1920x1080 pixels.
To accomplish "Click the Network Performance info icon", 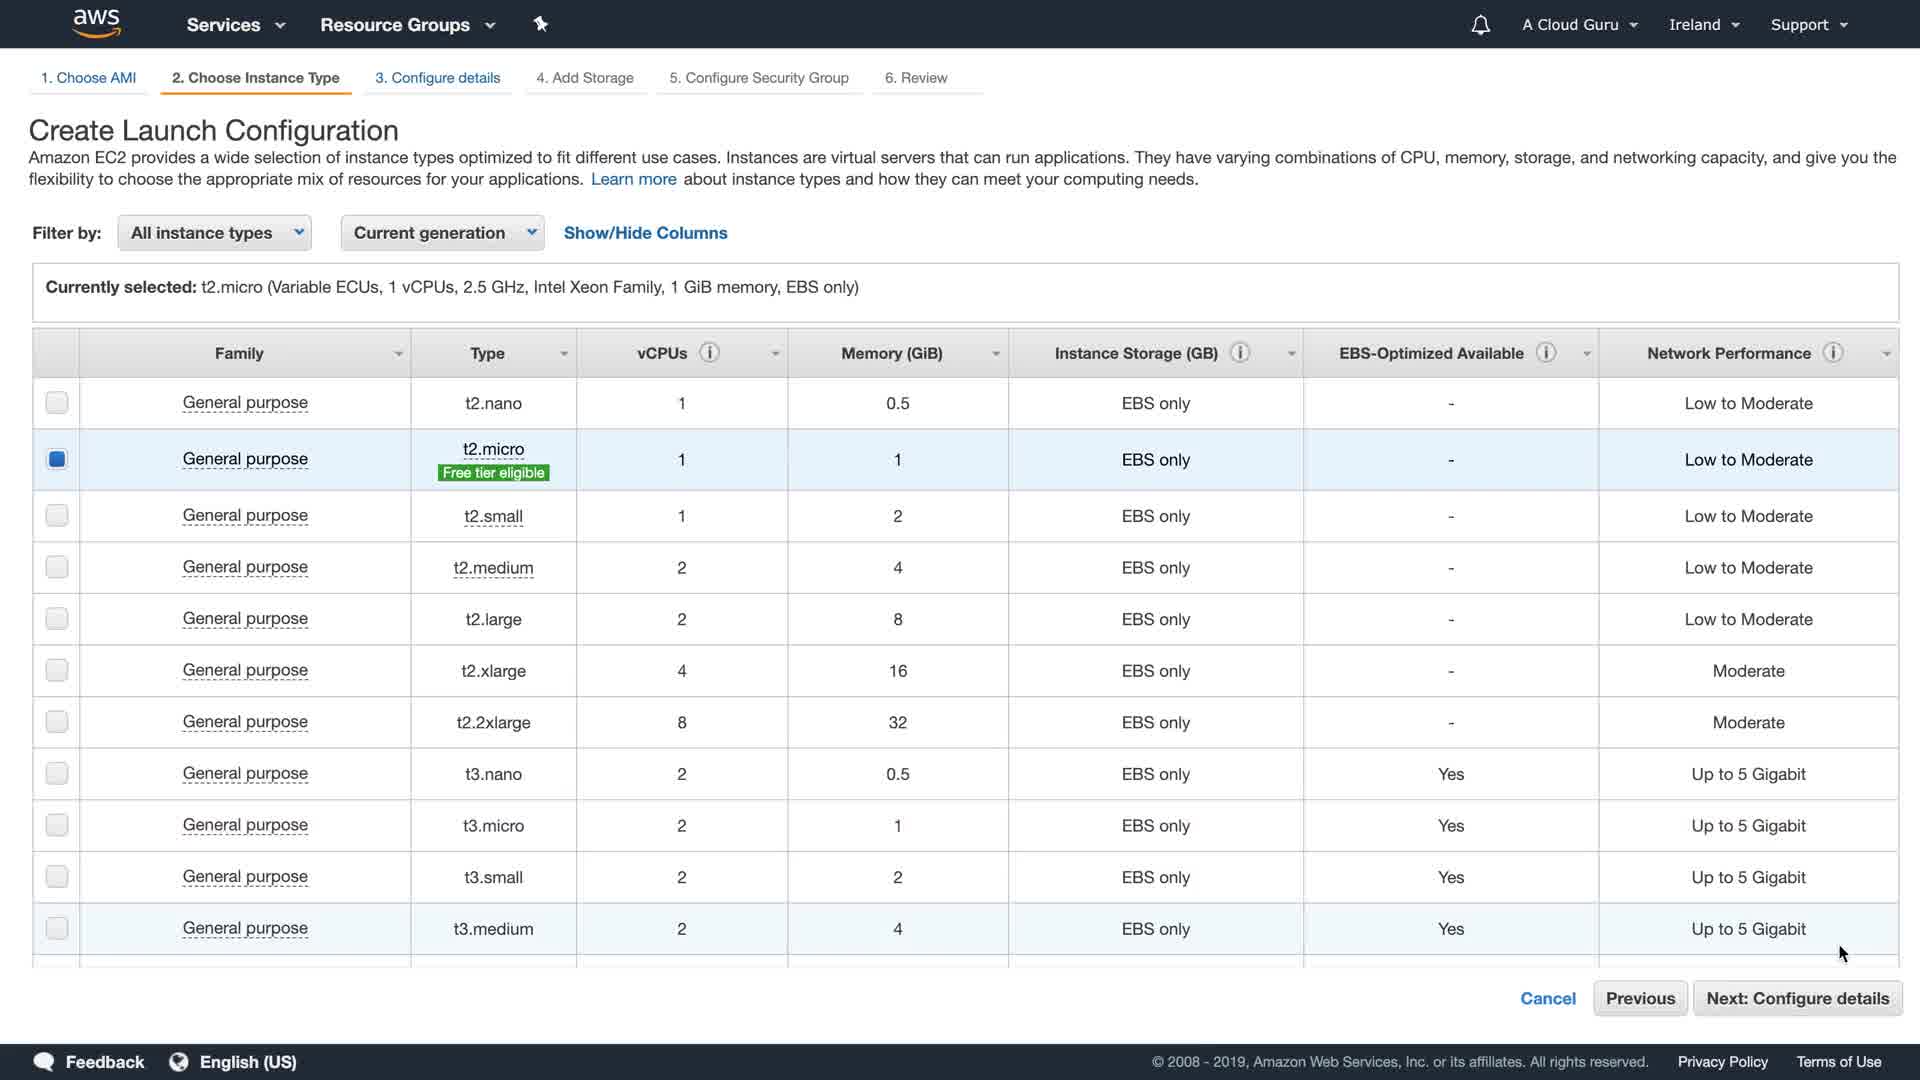I will (x=1833, y=352).
